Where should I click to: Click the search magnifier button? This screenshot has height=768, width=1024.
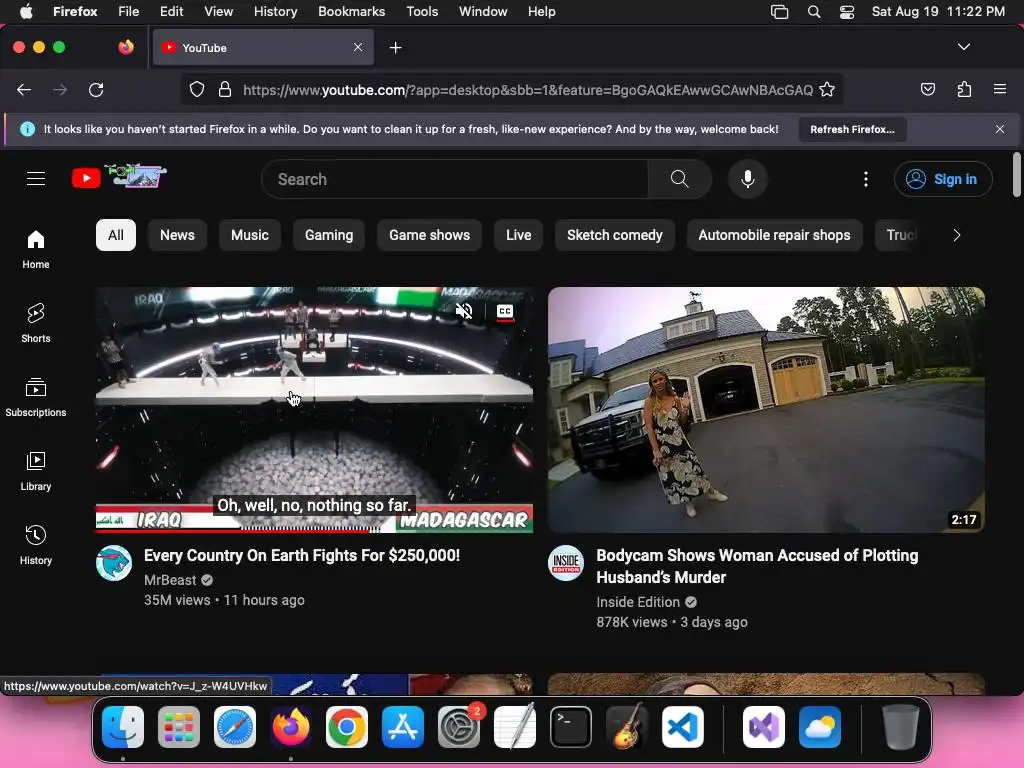(x=679, y=179)
